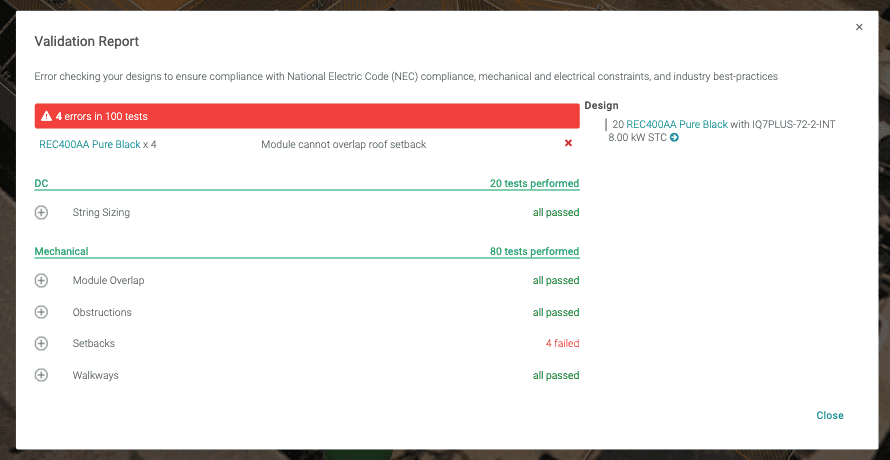Click the arrow icon after 8.00 kW STC
Image resolution: width=890 pixels, height=460 pixels.
(x=674, y=138)
